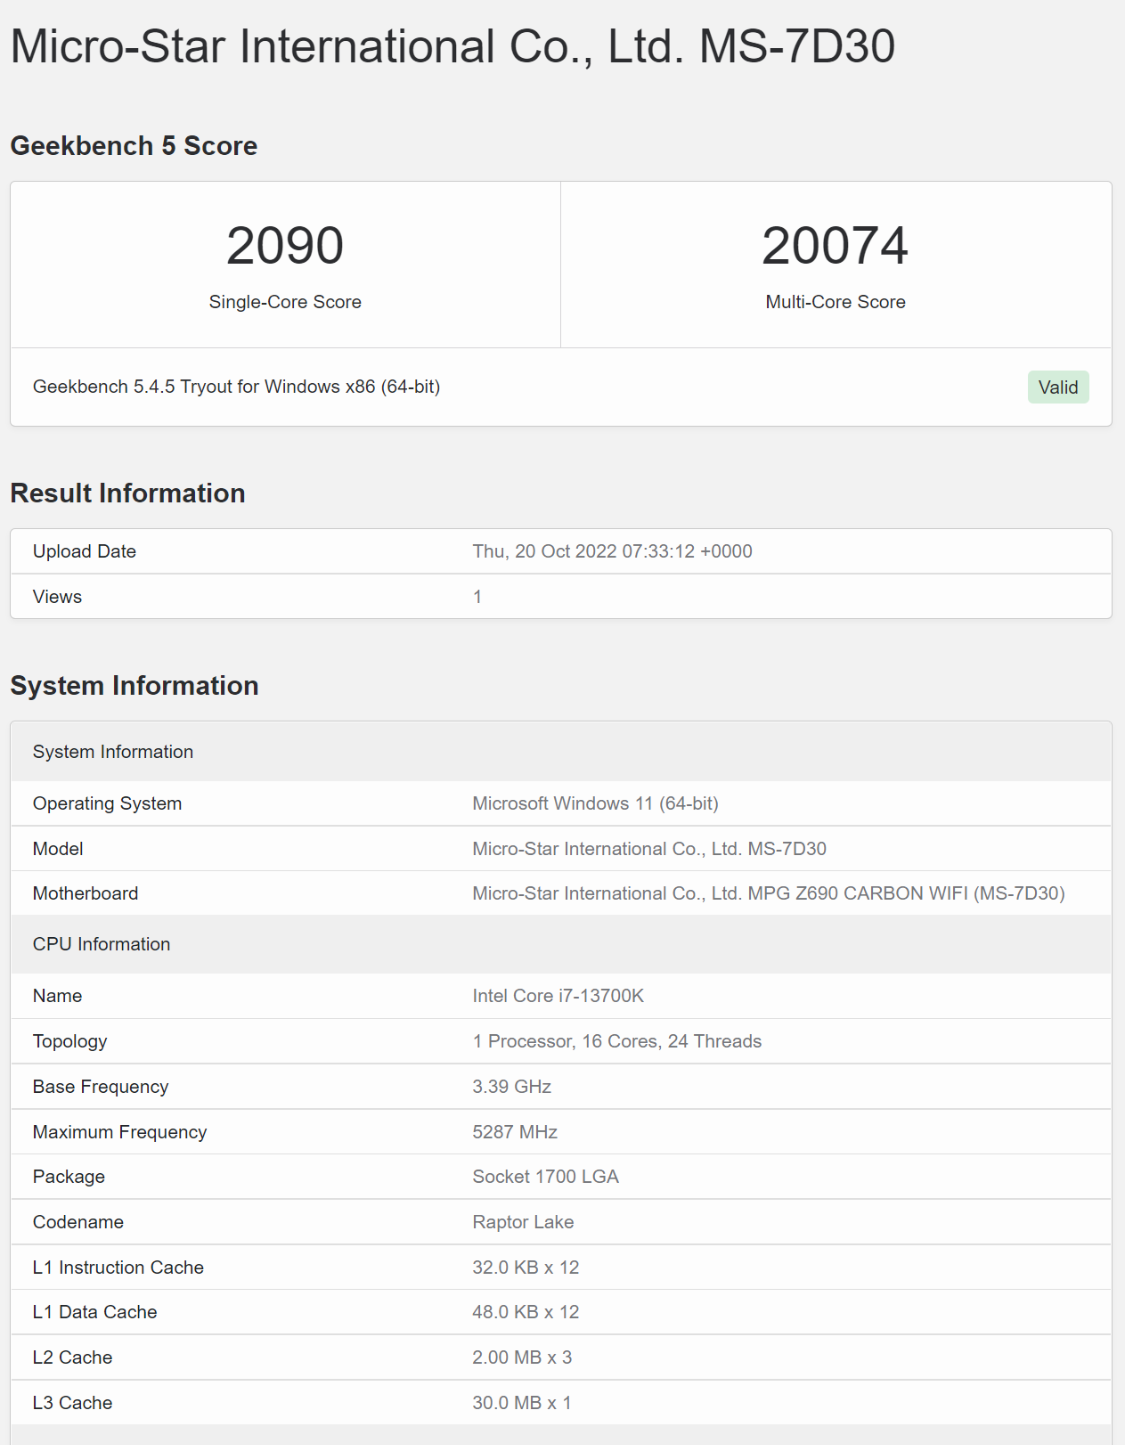Viewport: 1125px width, 1445px height.
Task: Click the Model value ending in MS-7D30
Action: point(649,849)
